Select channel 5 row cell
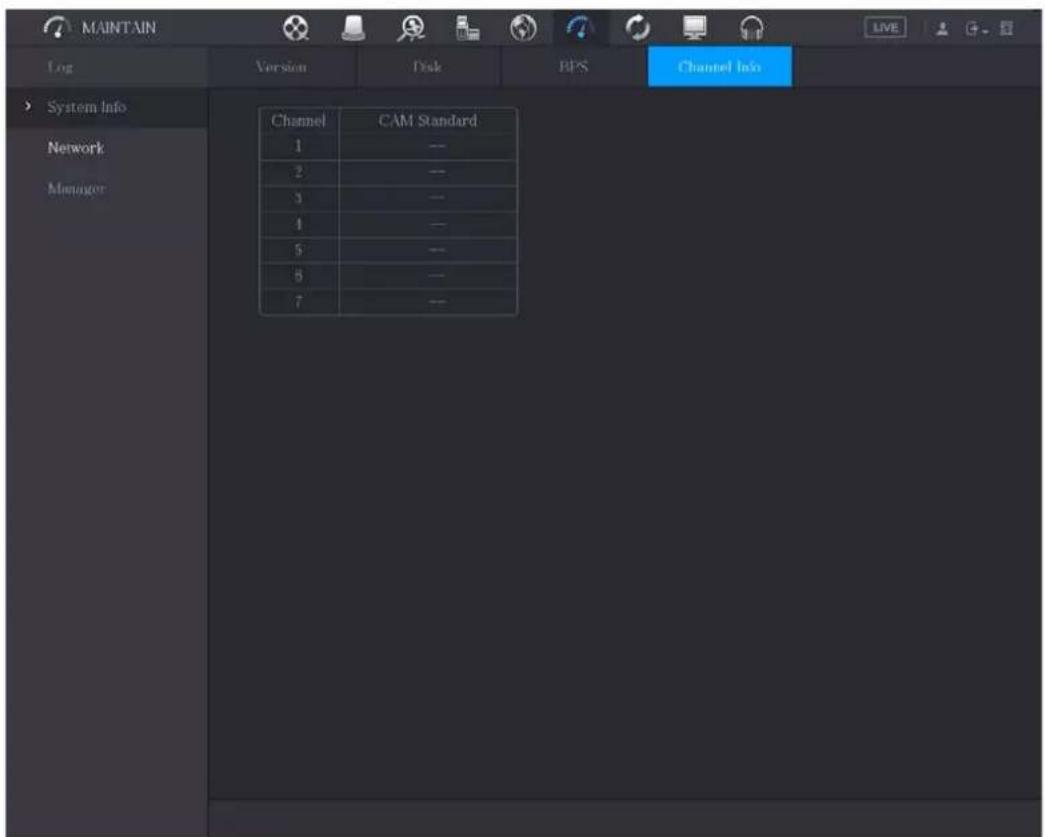Image resolution: width=1045 pixels, height=837 pixels. 299,250
